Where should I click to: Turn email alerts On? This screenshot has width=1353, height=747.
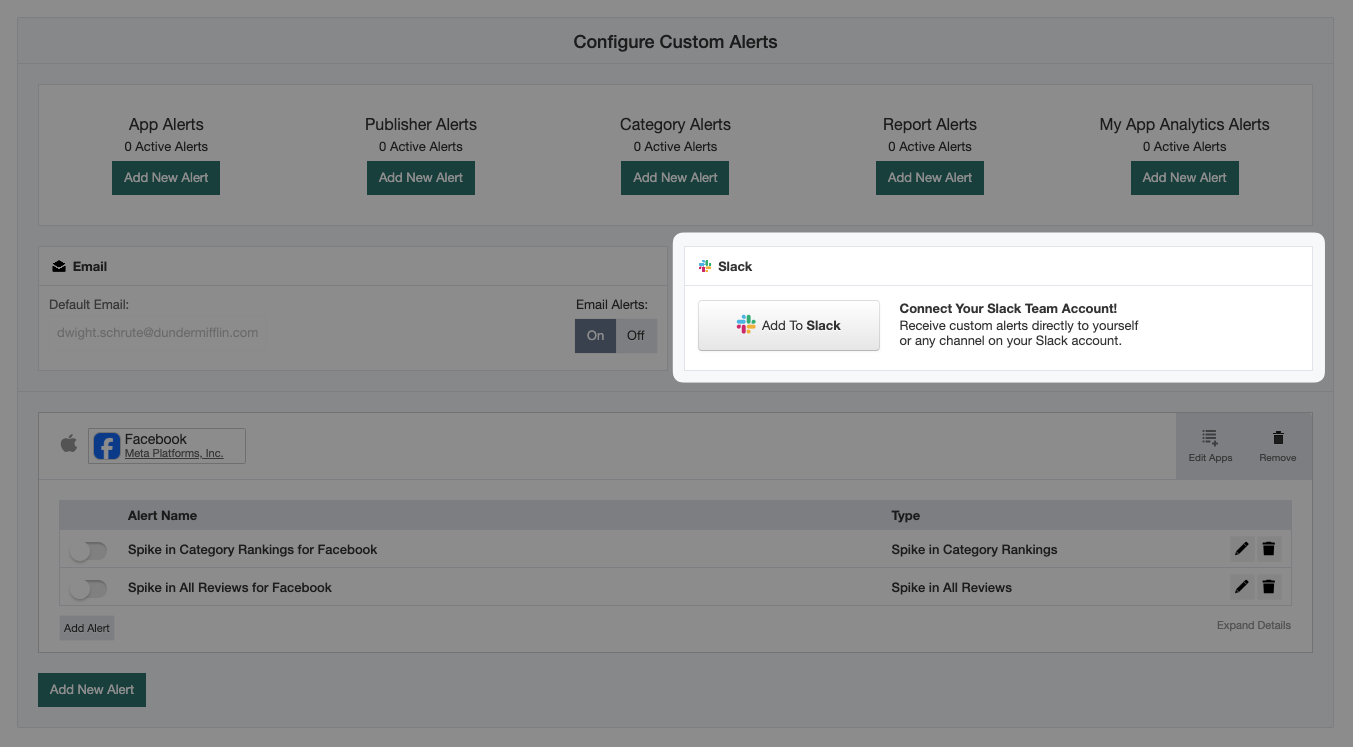pyautogui.click(x=596, y=335)
